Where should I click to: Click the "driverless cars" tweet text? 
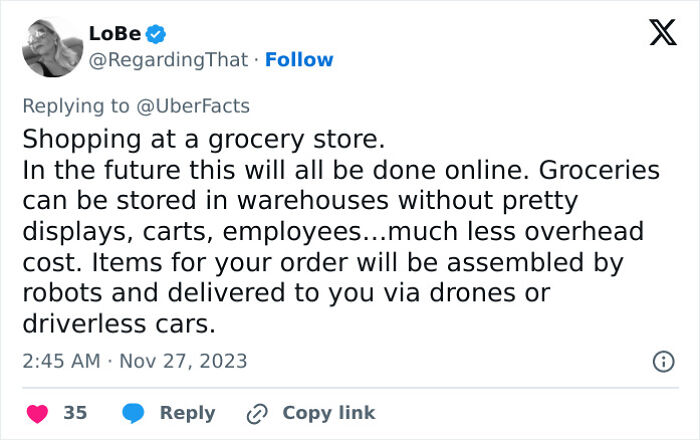116,325
